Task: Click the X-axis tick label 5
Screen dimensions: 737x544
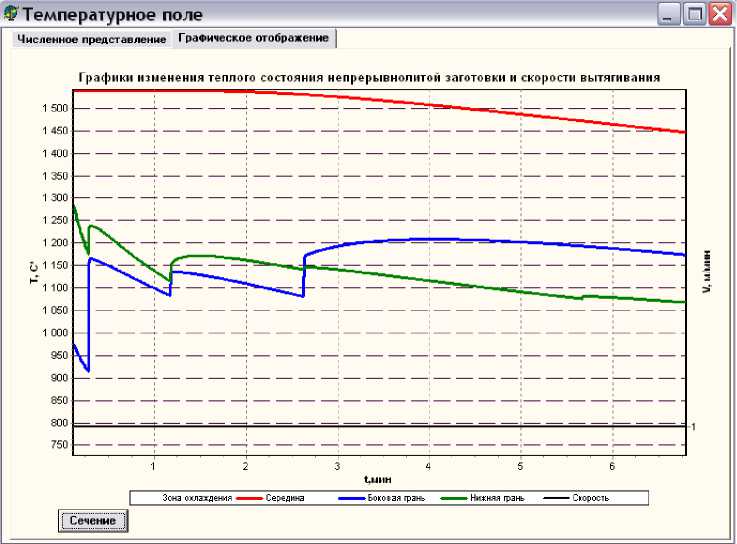Action: click(x=520, y=466)
